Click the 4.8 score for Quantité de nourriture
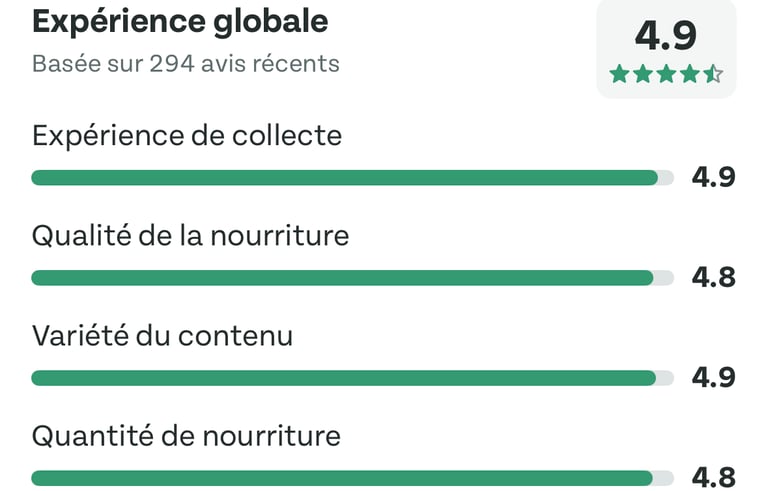The image size is (768, 491). [x=714, y=477]
